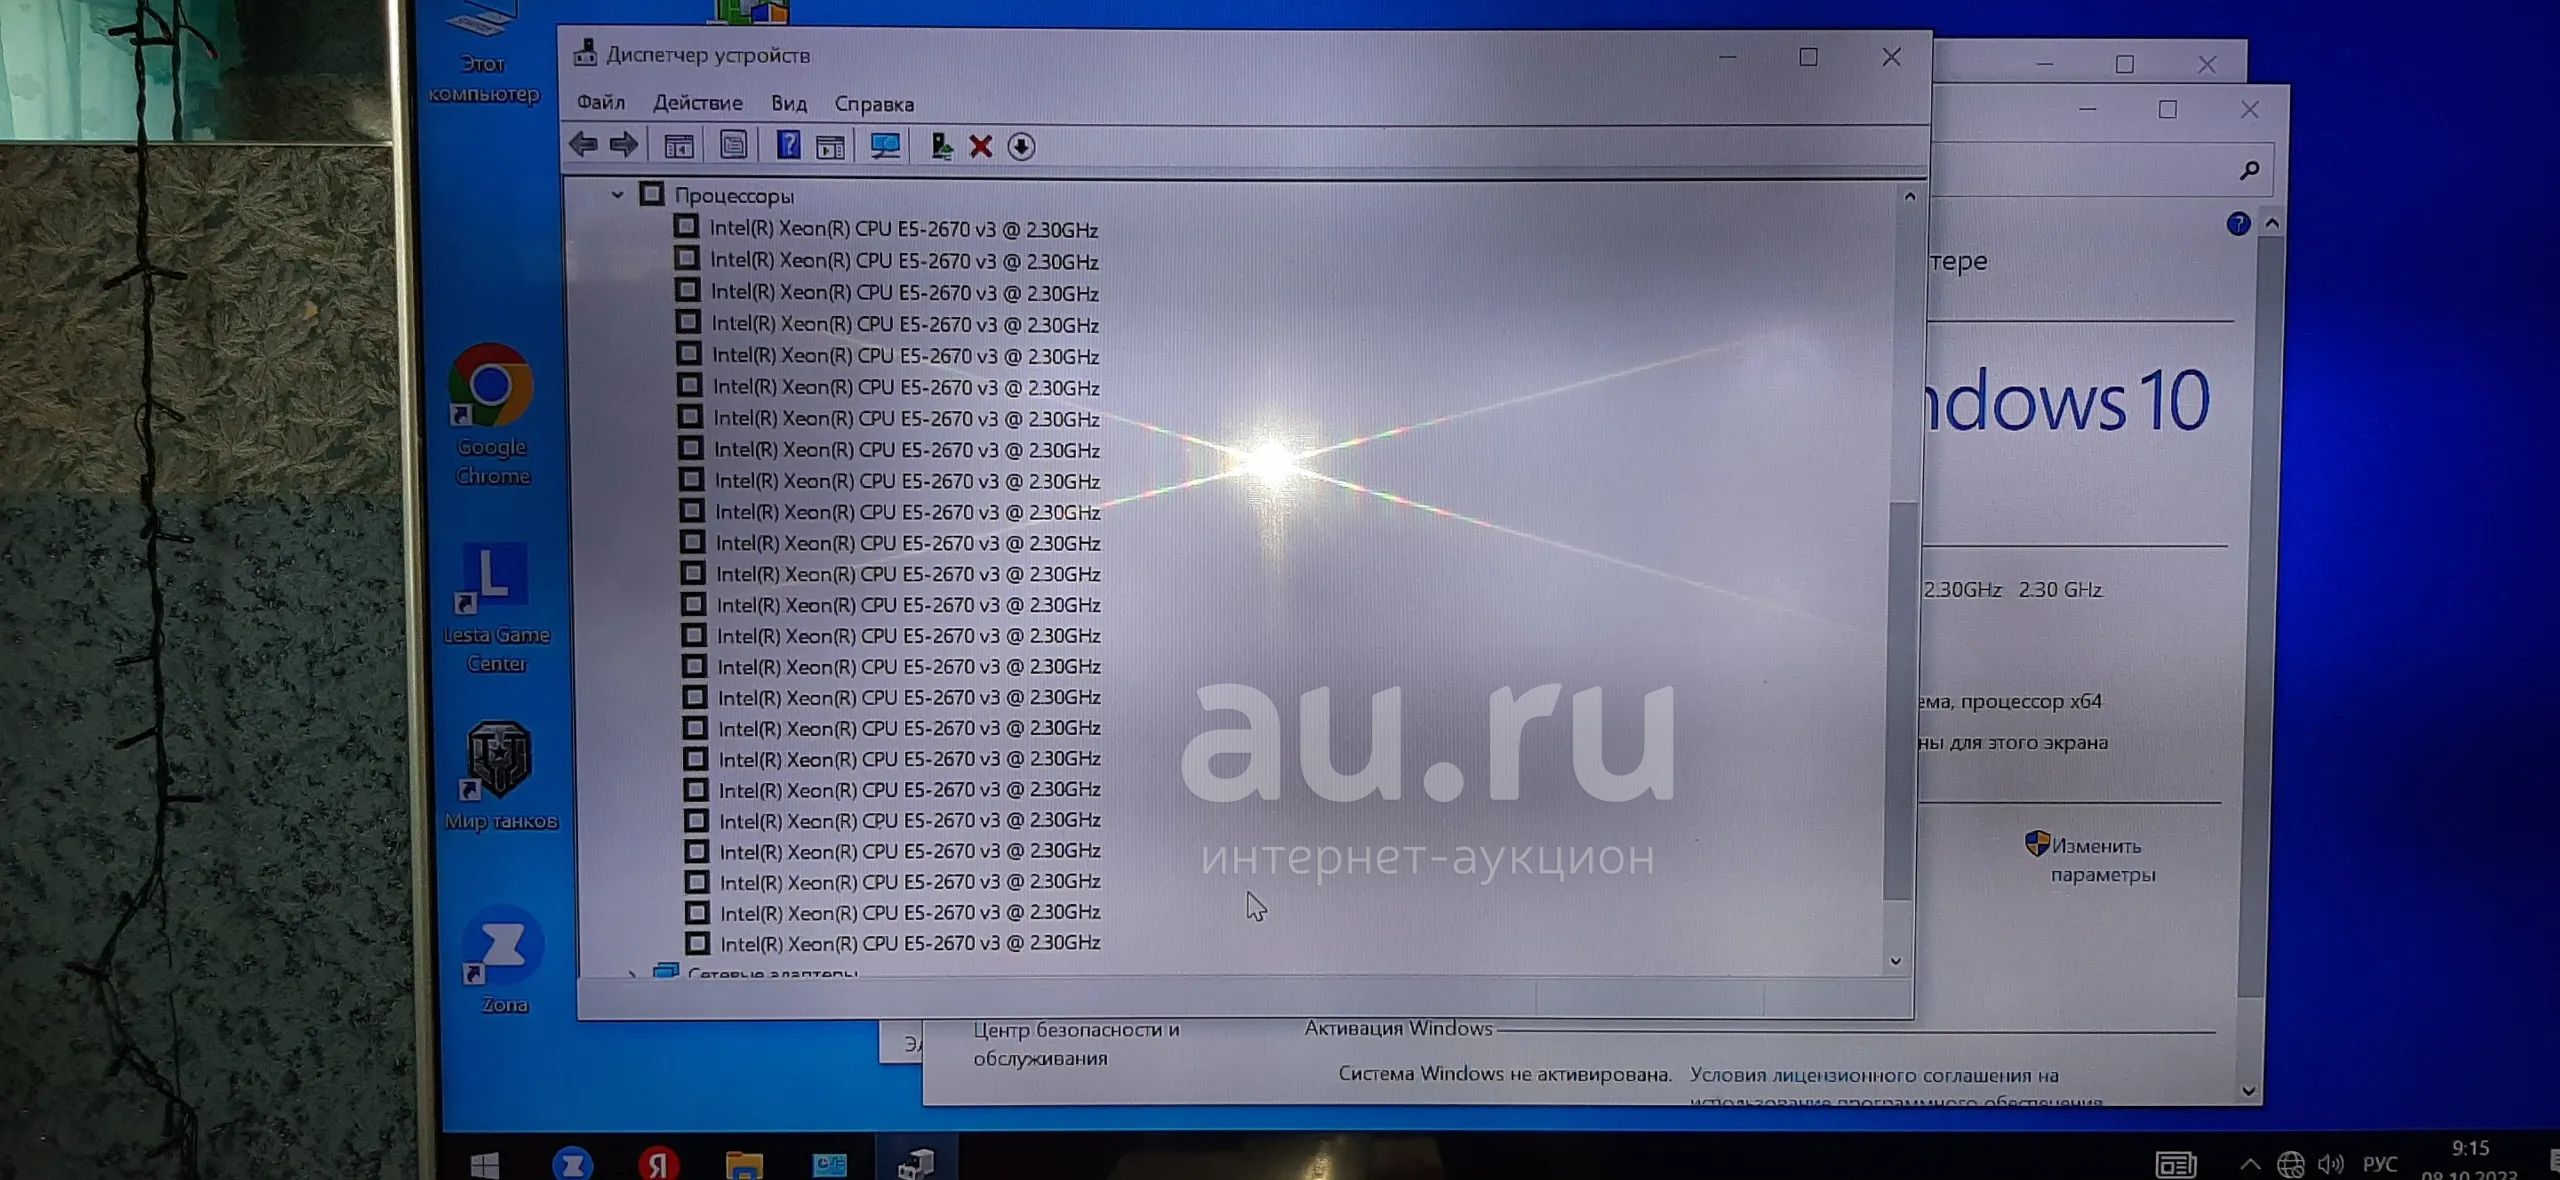Click the text Система Windows не активирована
This screenshot has height=1180, width=2560.
pos(1505,1074)
